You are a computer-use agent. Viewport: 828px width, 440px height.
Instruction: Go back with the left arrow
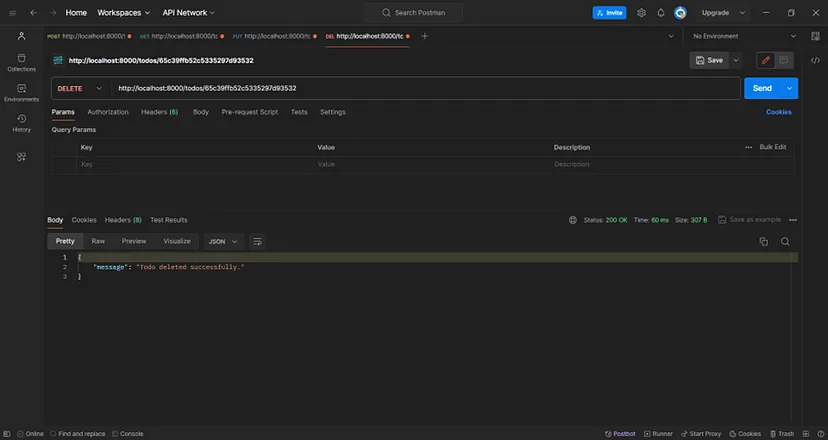[x=33, y=13]
